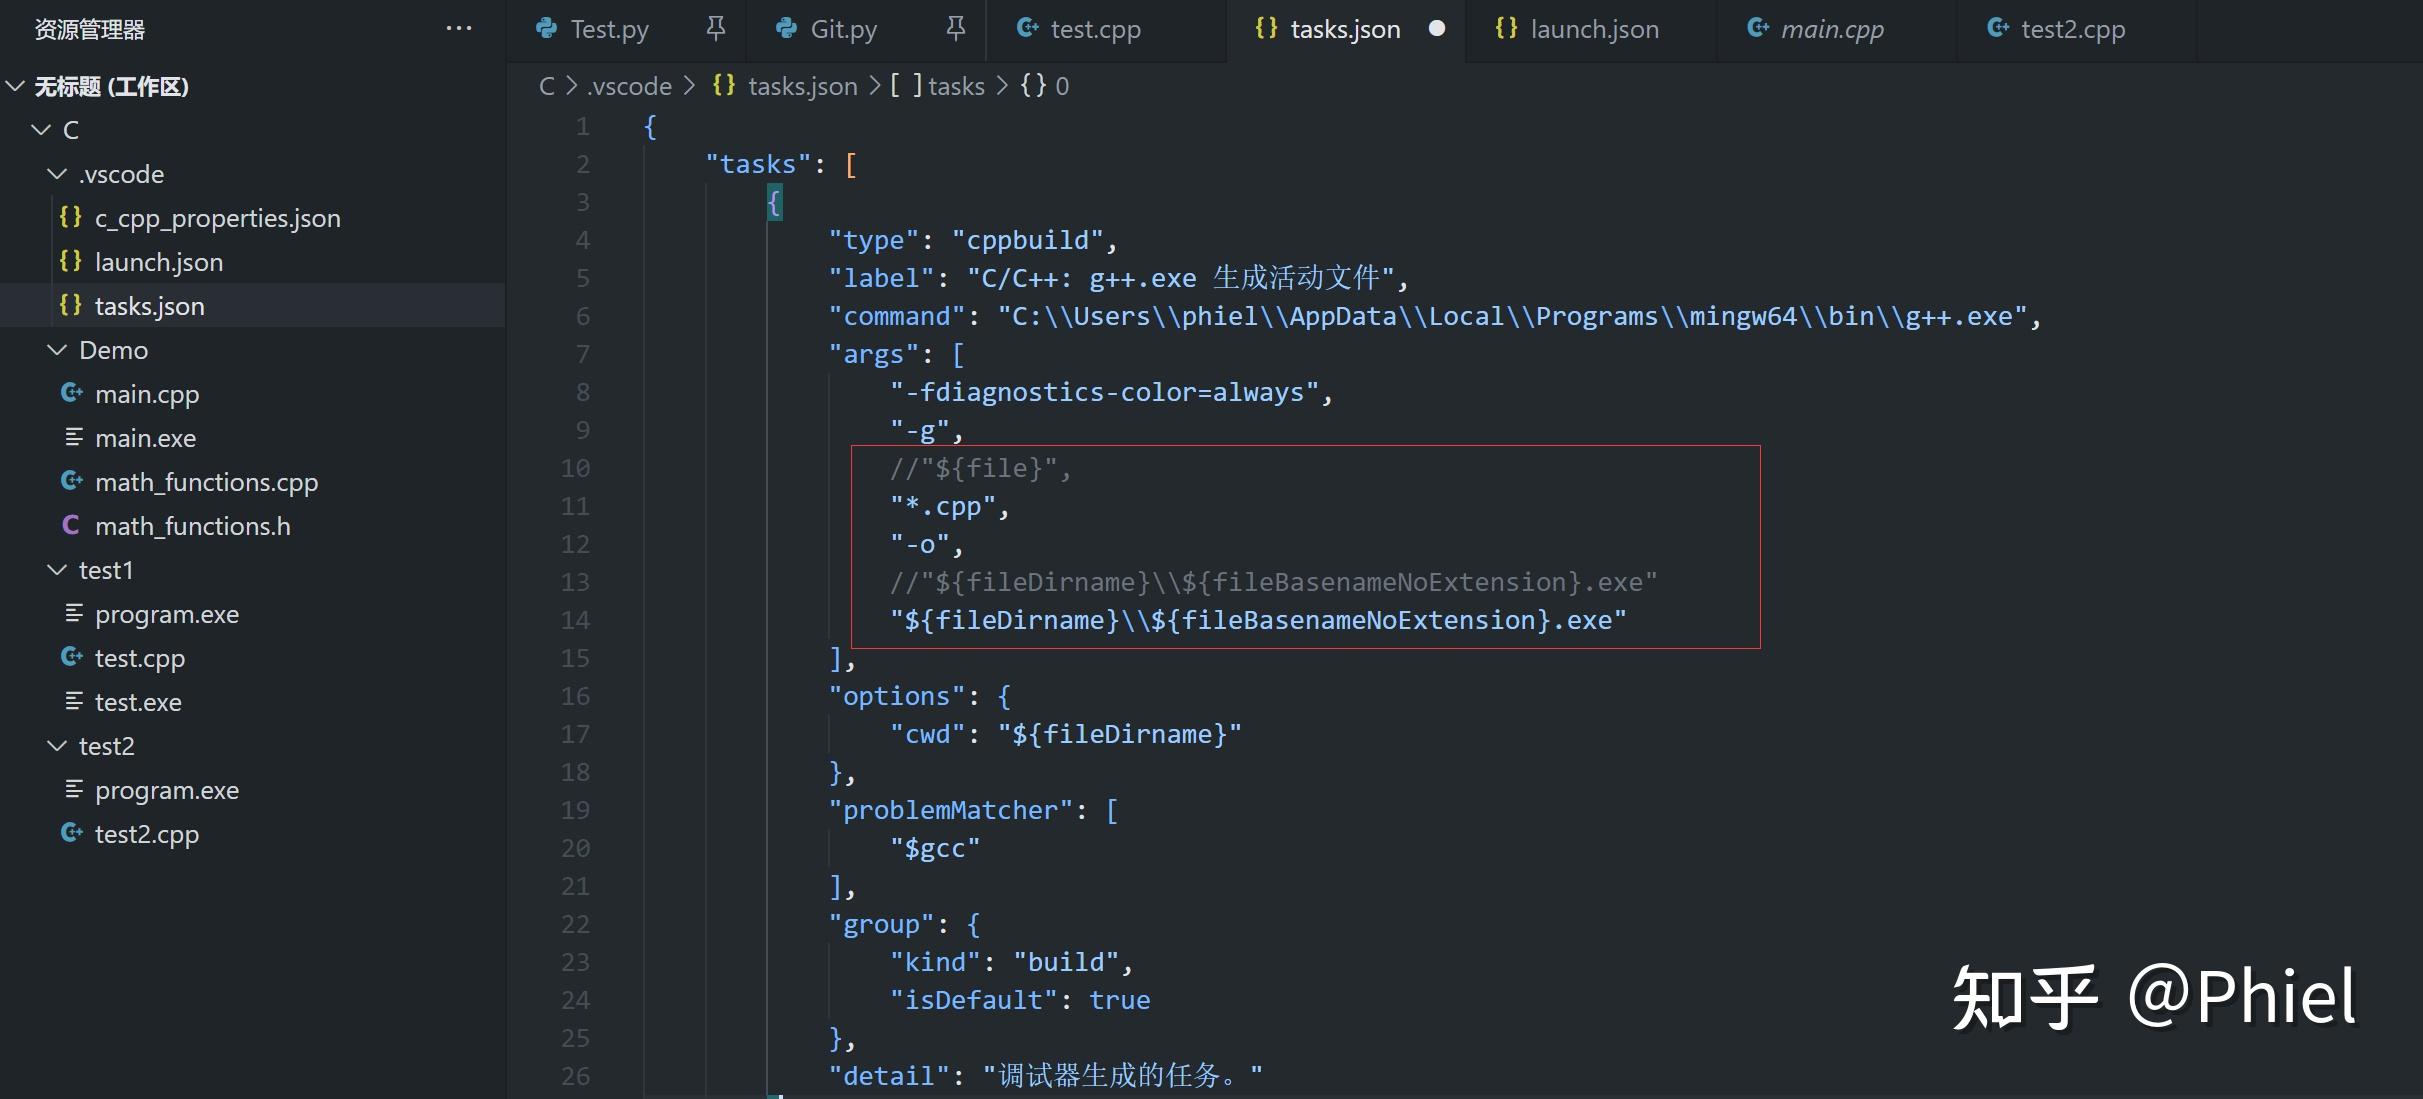Open the tasks.json file icon in sidebar
Screen dimensions: 2423x1099
70,306
